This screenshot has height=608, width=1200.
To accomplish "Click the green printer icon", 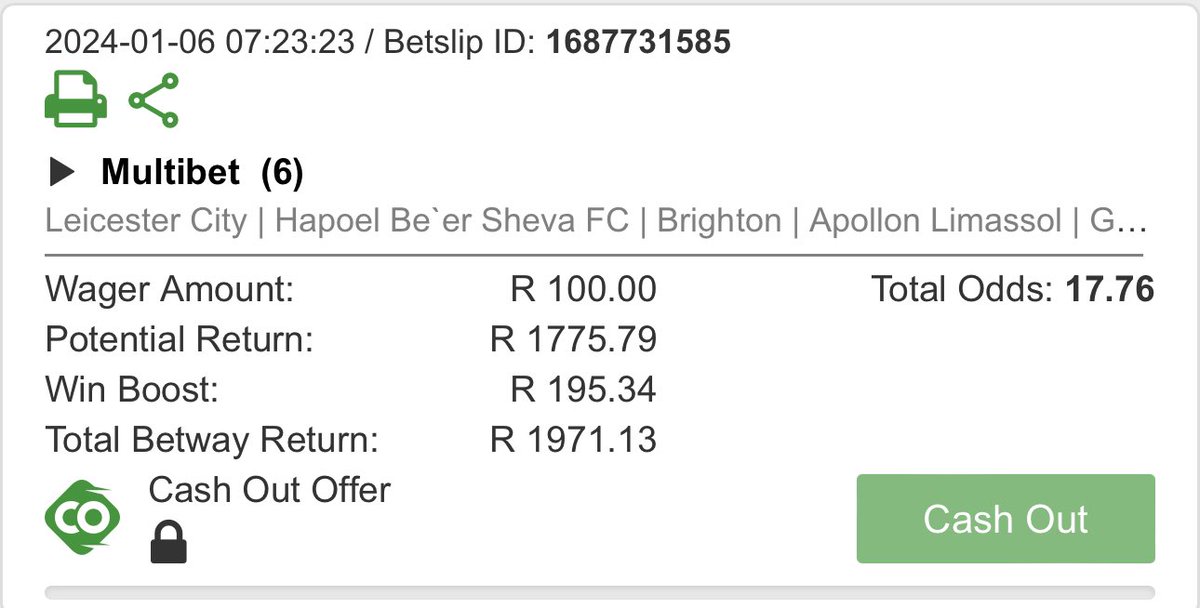I will (76, 102).
